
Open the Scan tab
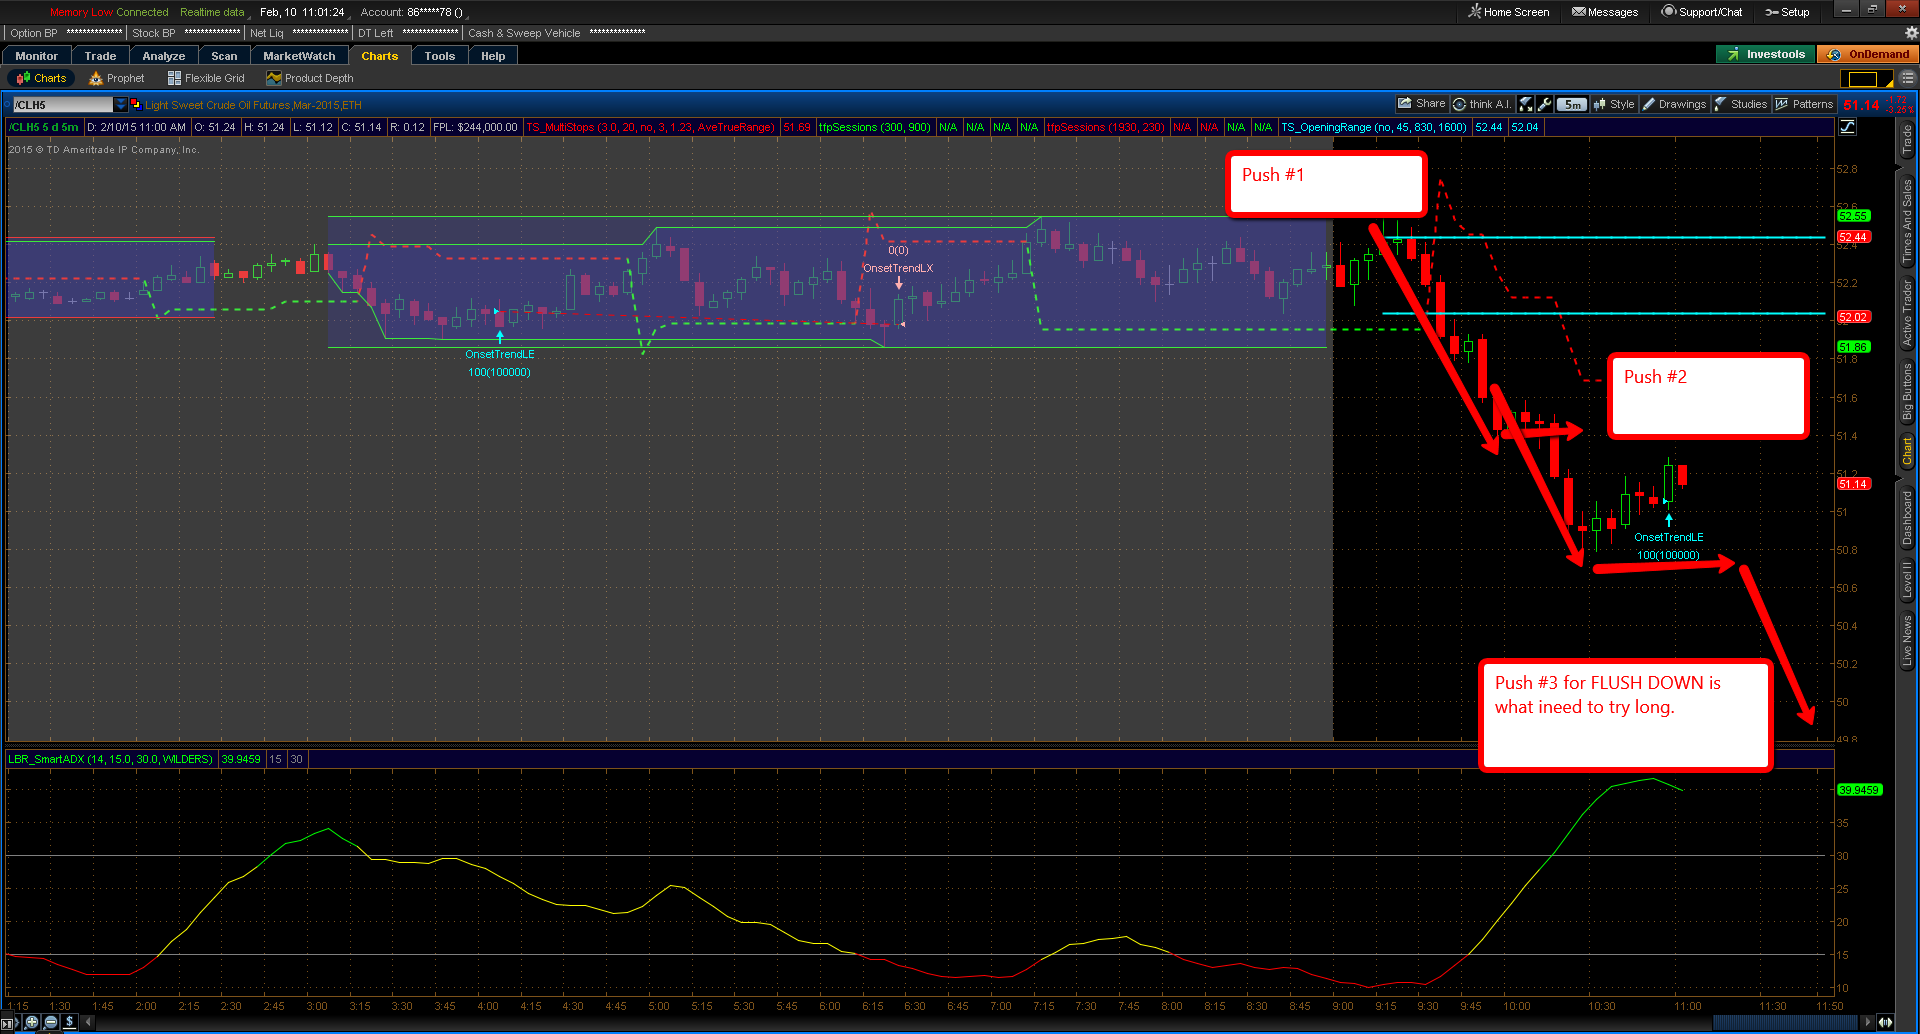pyautogui.click(x=224, y=56)
